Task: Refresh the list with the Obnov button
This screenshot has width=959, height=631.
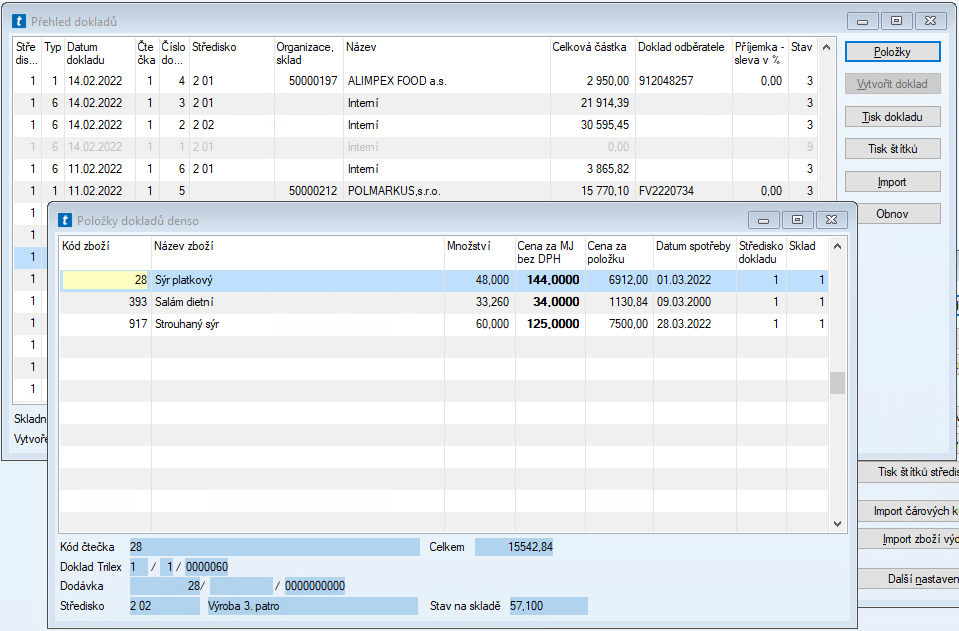Action: click(898, 214)
